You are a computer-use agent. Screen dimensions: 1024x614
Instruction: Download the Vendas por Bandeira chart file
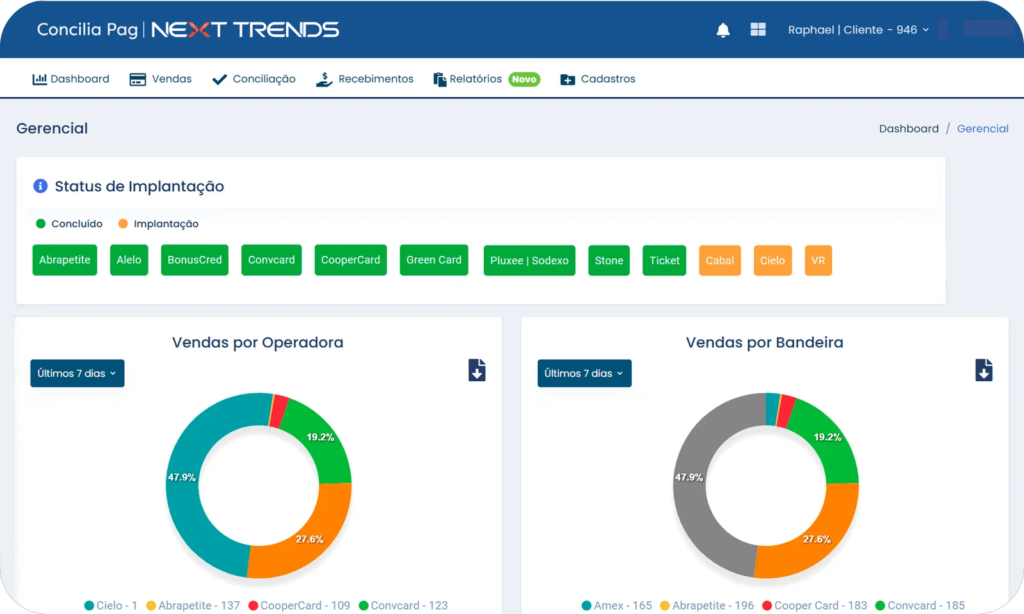tap(984, 370)
